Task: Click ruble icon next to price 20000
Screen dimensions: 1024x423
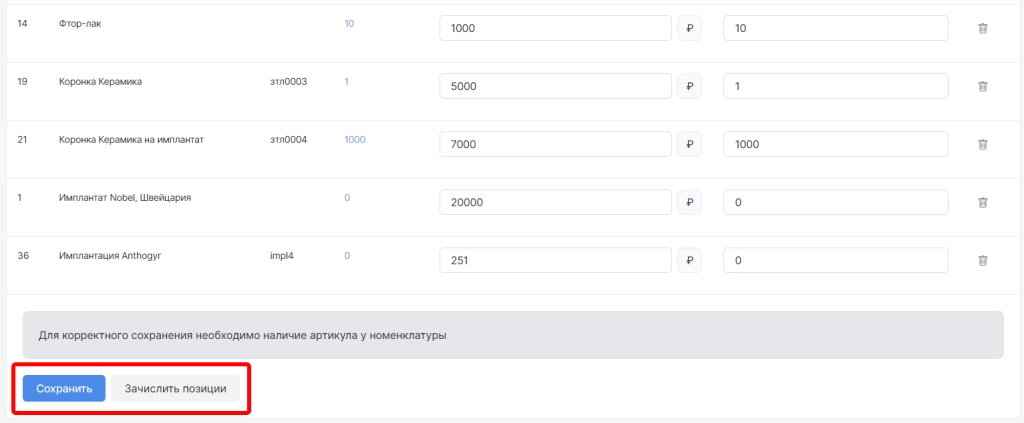Action: click(x=689, y=203)
